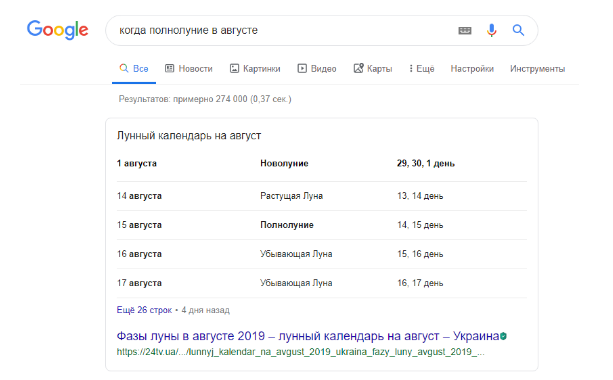Screen dimensions: 613x380
Task: Click the results count text
Action: (205, 99)
